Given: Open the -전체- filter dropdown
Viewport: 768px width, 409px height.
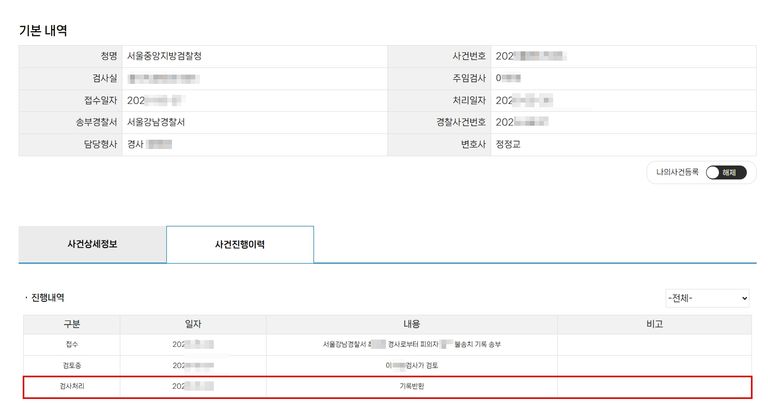Looking at the screenshot, I should click(x=707, y=298).
